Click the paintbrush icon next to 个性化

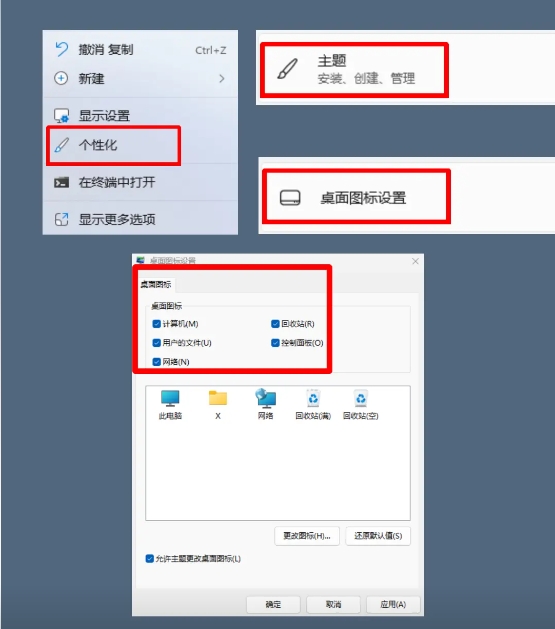click(61, 145)
